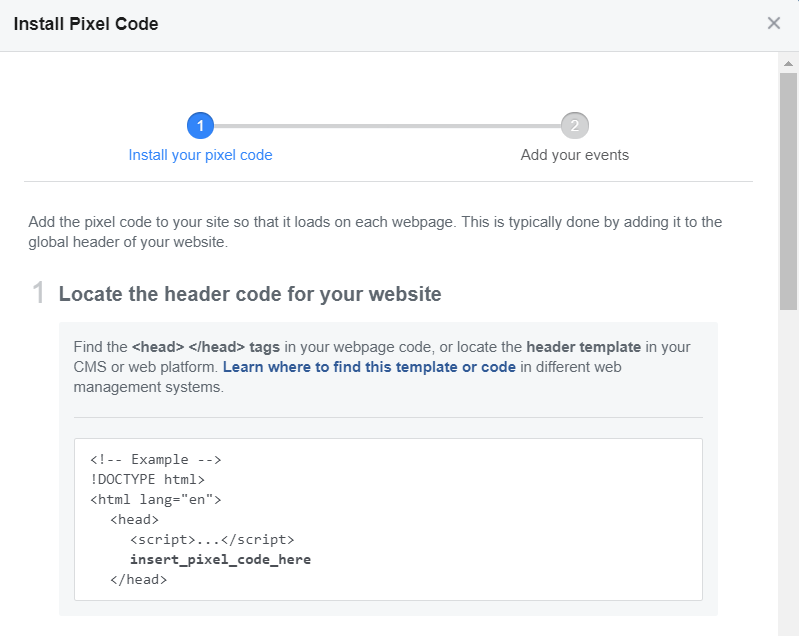Open the 'Add your events' step
The image size is (799, 636).
click(575, 155)
